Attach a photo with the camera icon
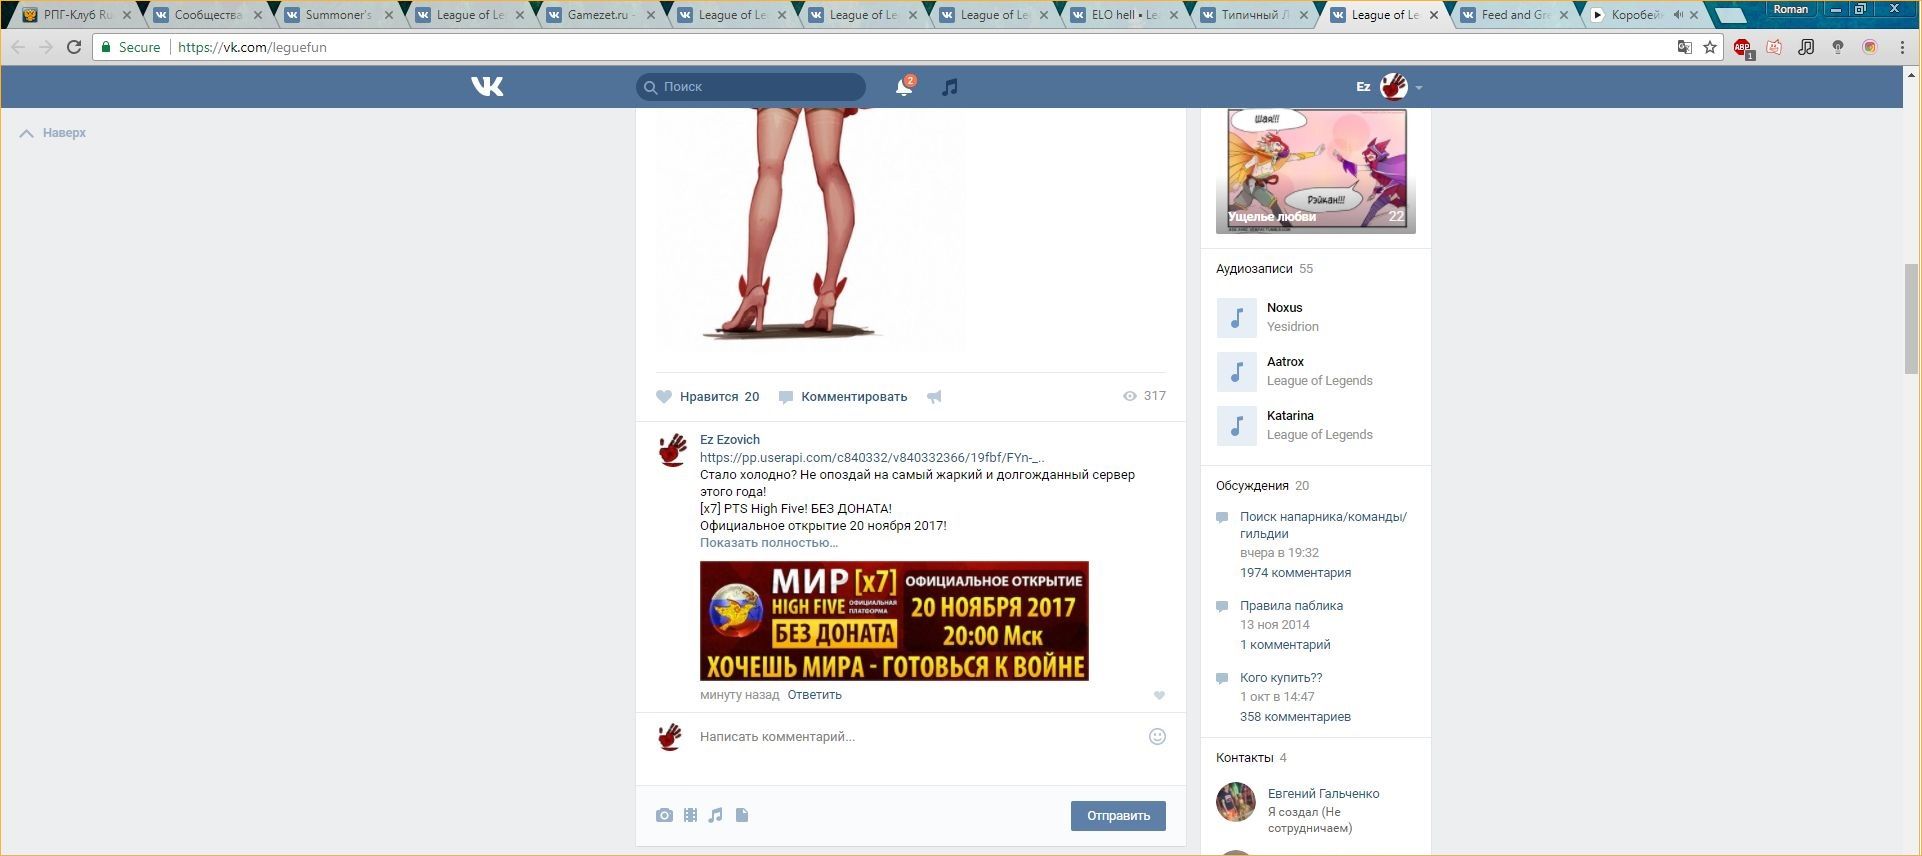Screen dimensions: 1922x856 coord(664,815)
